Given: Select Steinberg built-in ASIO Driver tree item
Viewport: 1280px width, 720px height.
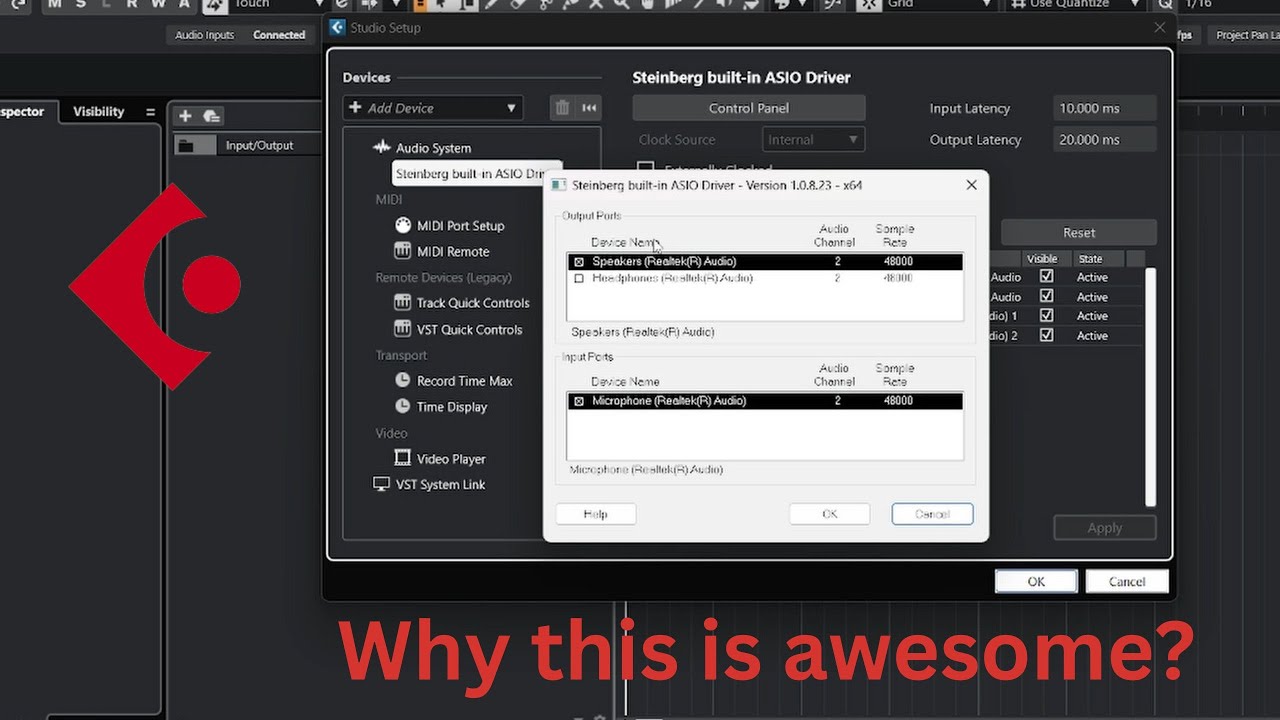Looking at the screenshot, I should (x=478, y=174).
